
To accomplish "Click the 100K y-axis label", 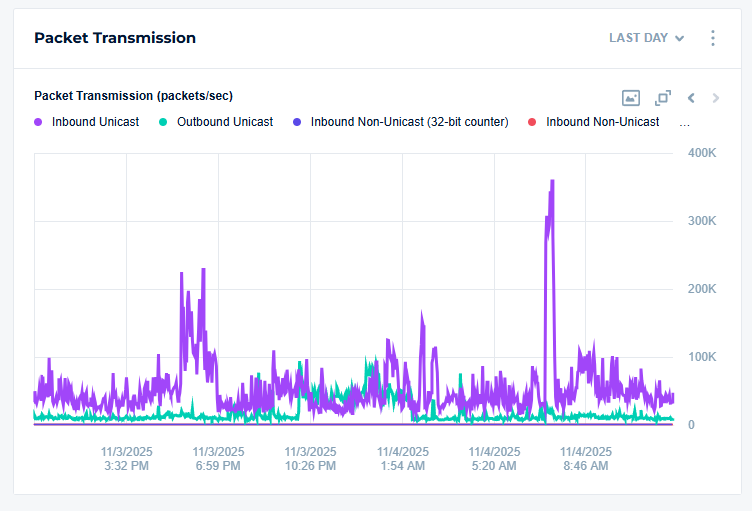I will pyautogui.click(x=702, y=357).
